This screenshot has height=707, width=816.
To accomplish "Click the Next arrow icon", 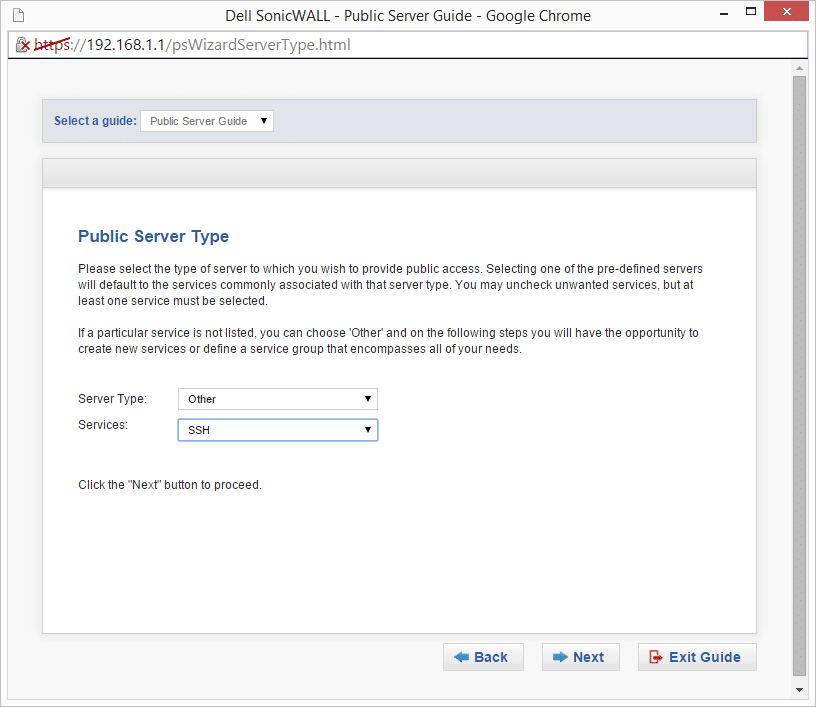I will [560, 657].
